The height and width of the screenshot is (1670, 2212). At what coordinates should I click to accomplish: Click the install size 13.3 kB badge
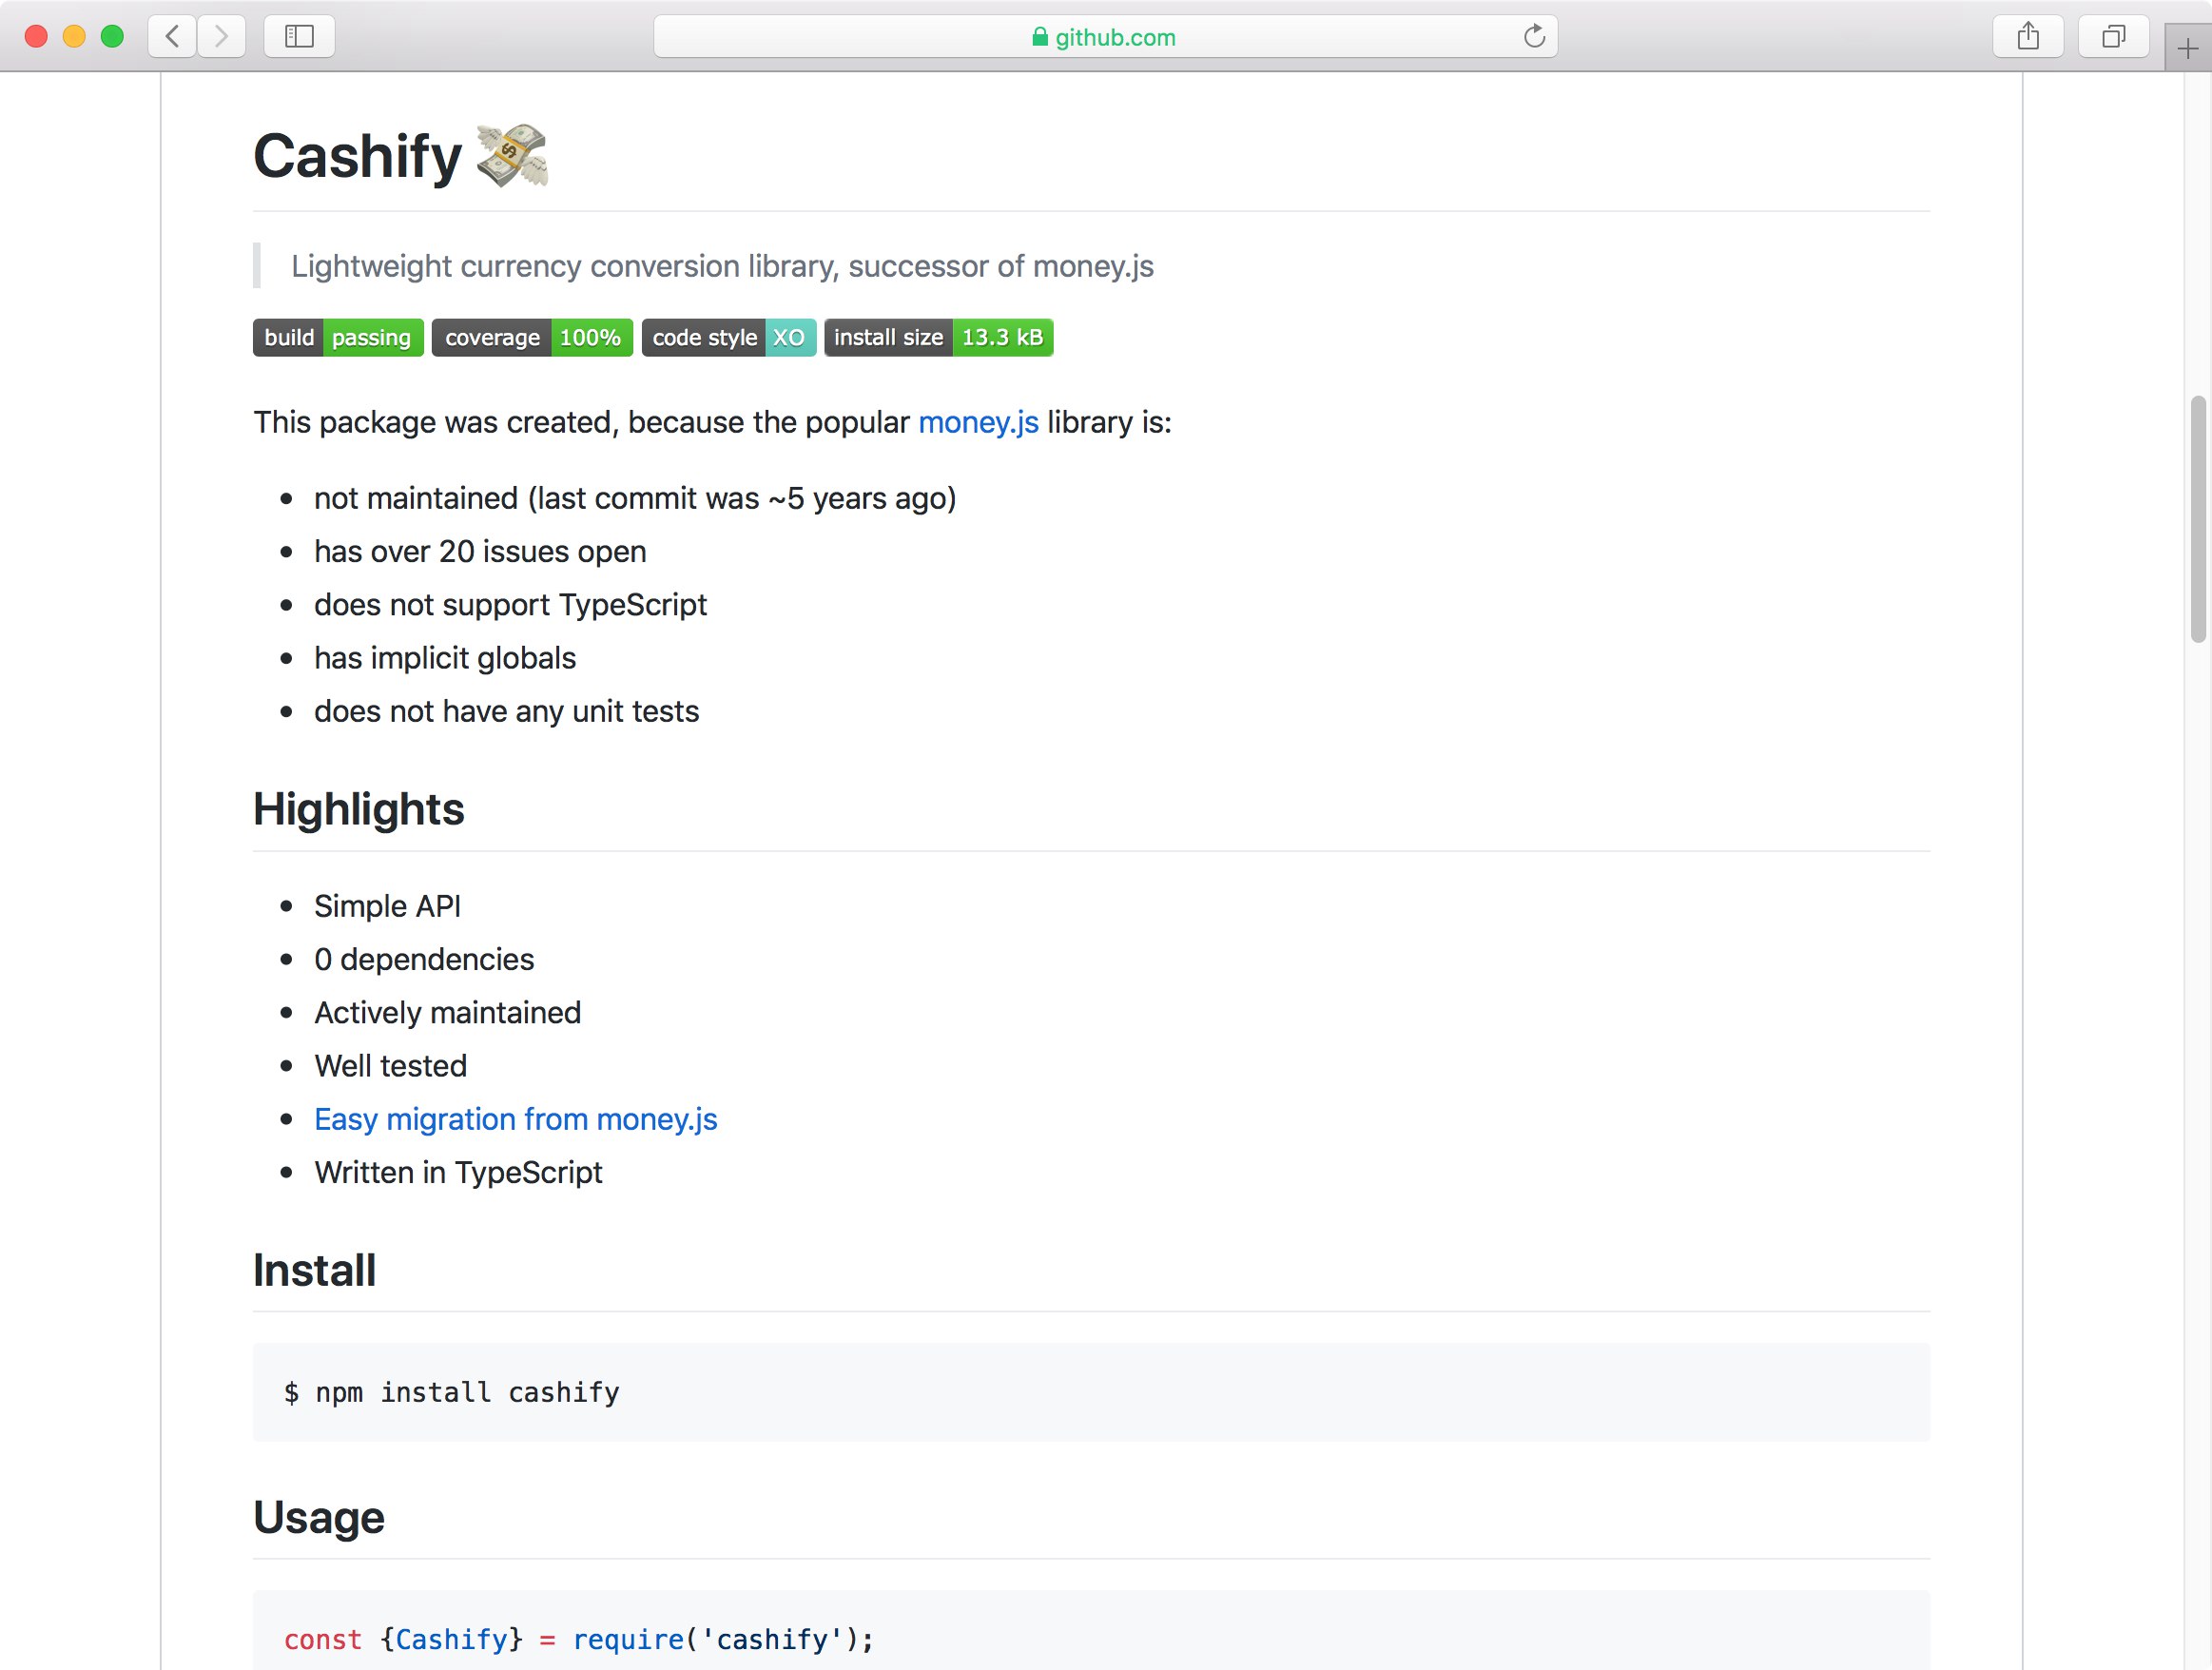tap(938, 338)
